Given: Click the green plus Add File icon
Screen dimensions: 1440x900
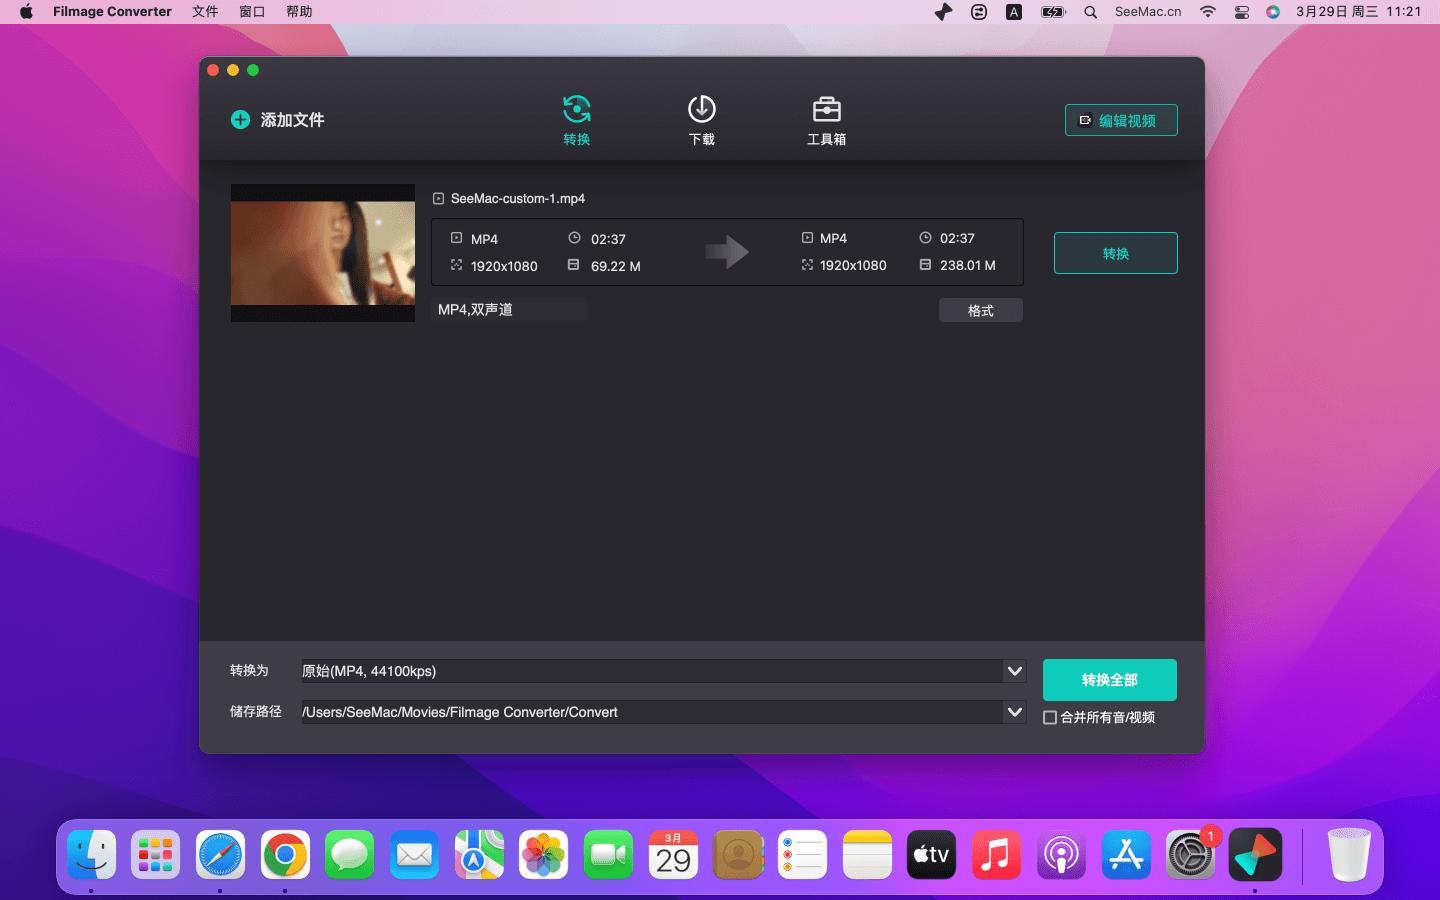Looking at the screenshot, I should 240,120.
